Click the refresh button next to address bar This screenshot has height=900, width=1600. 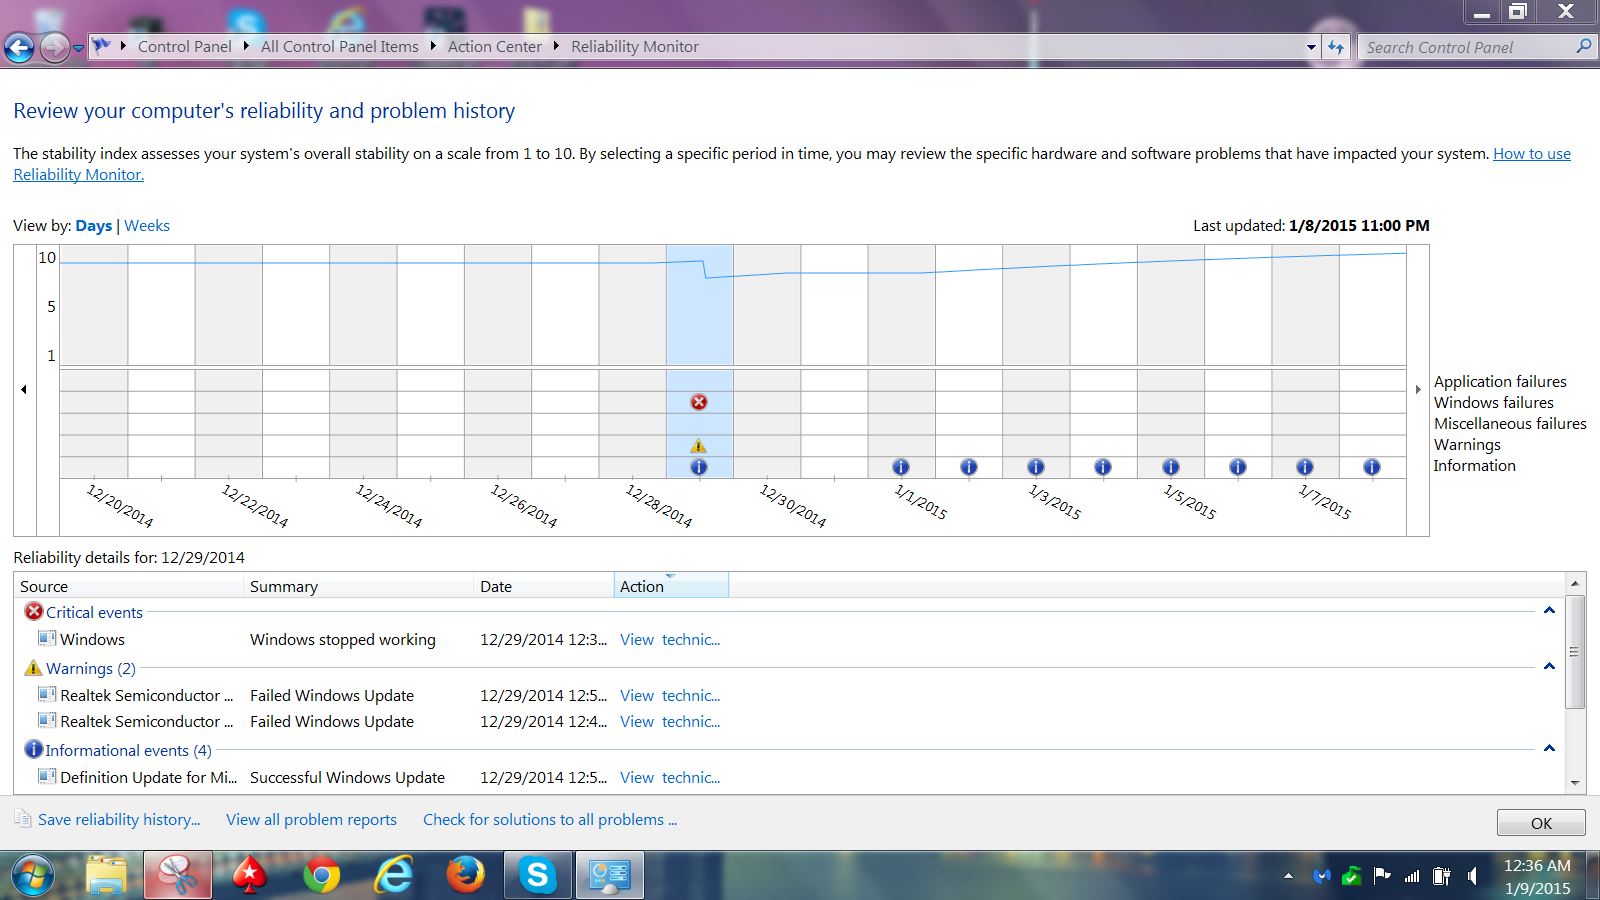(1336, 47)
